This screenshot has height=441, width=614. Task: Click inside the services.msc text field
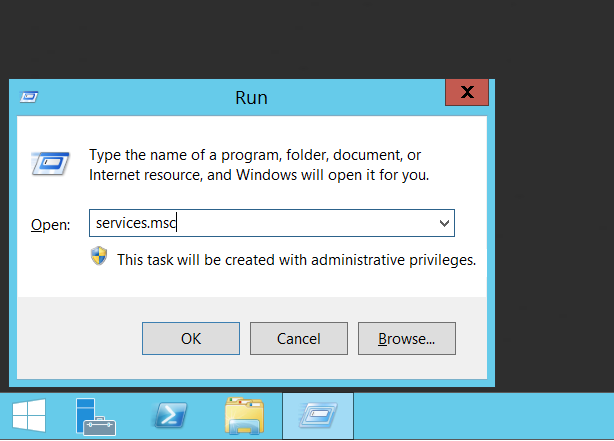click(260, 223)
